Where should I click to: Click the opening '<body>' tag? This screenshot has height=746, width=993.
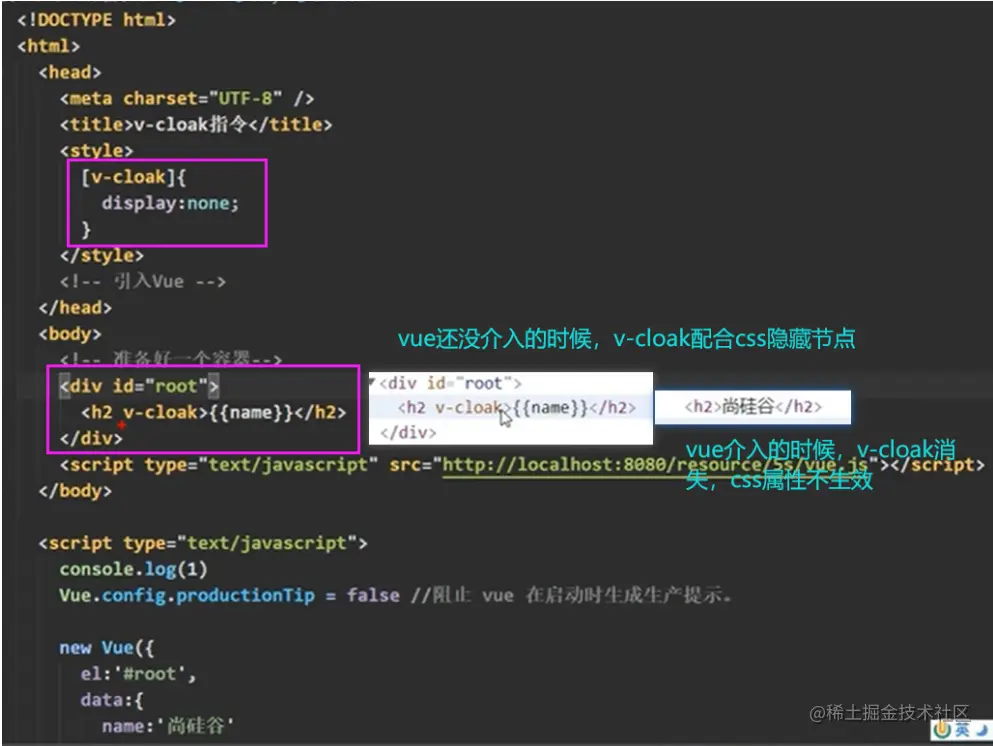70,334
